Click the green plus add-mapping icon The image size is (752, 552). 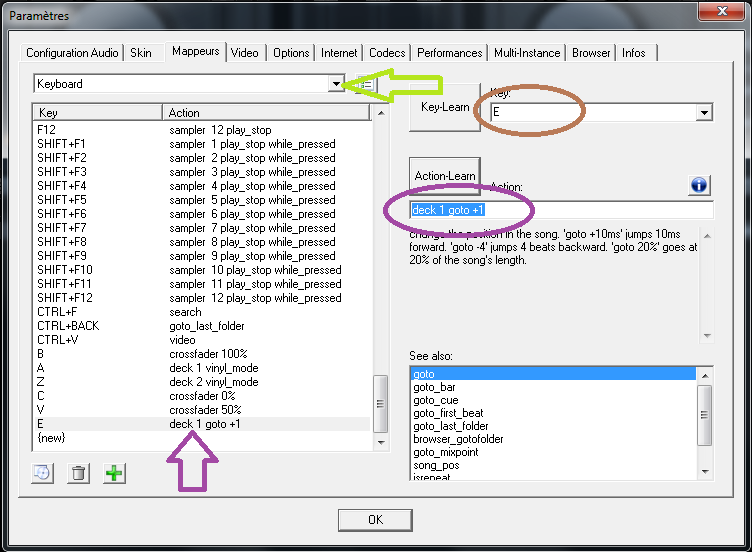coord(114,474)
